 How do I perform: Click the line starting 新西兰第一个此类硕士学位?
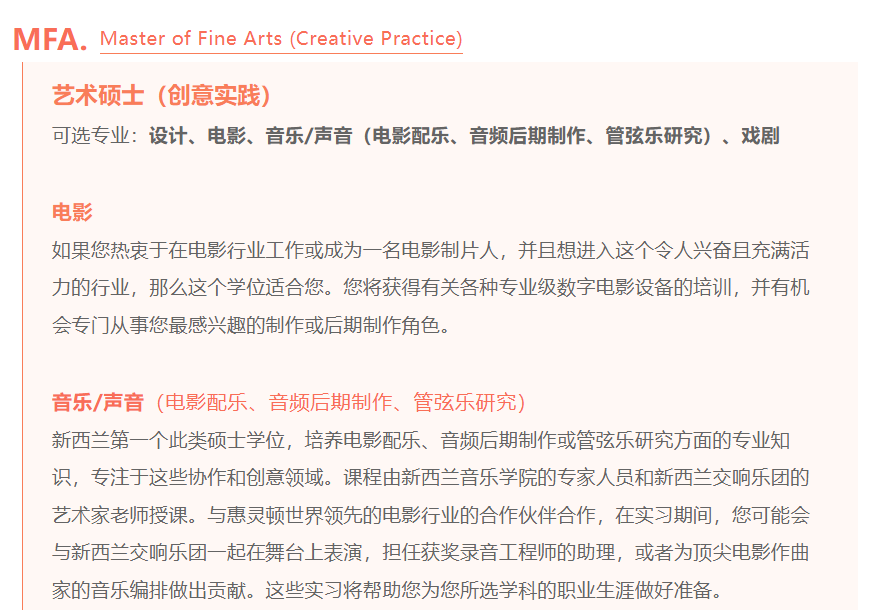point(421,440)
